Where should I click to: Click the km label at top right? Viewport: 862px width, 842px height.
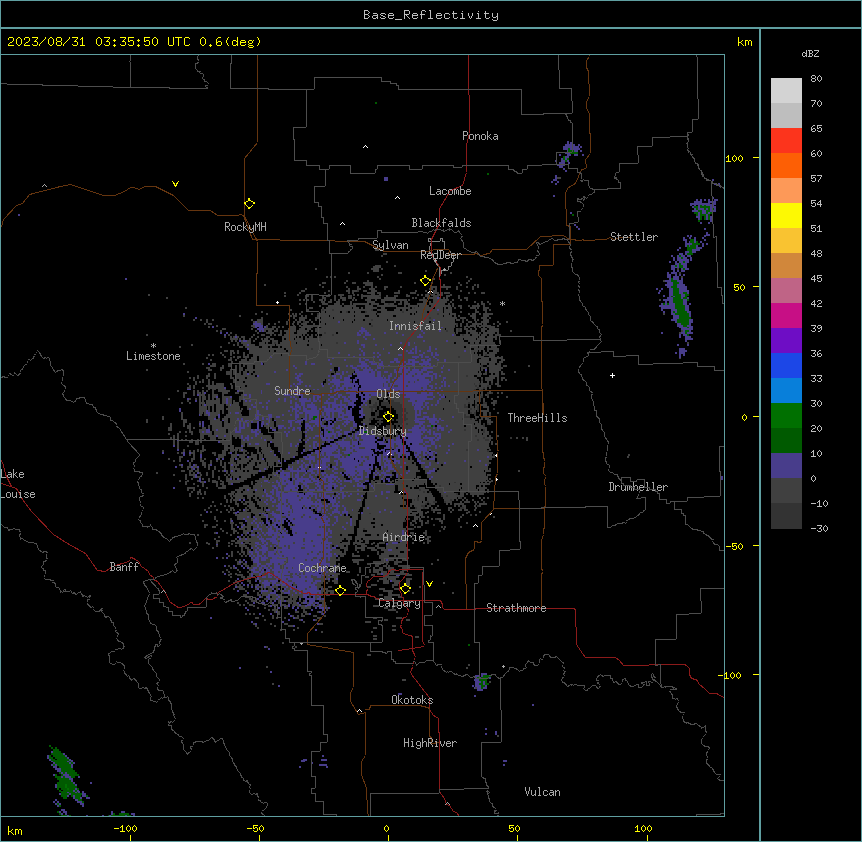pyautogui.click(x=744, y=42)
